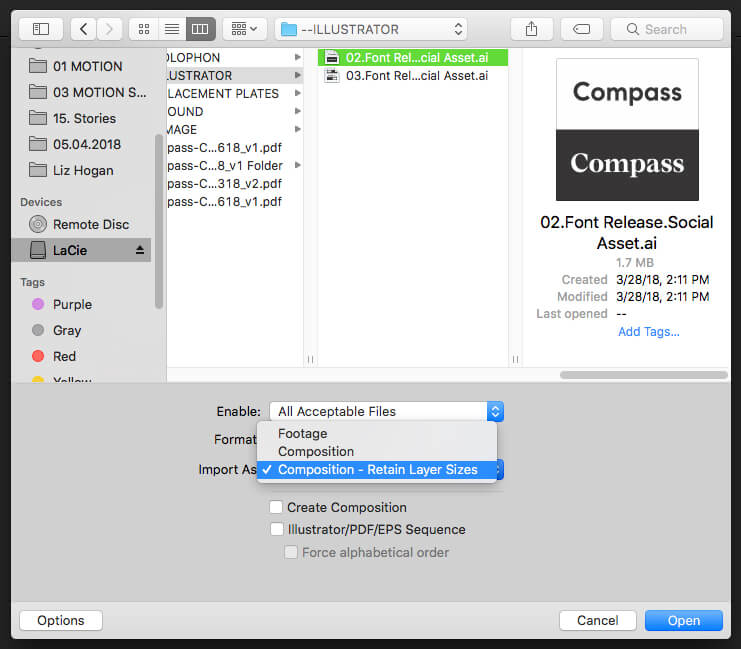This screenshot has width=741, height=649.
Task: Open the item grouping dropdown
Action: [x=244, y=29]
